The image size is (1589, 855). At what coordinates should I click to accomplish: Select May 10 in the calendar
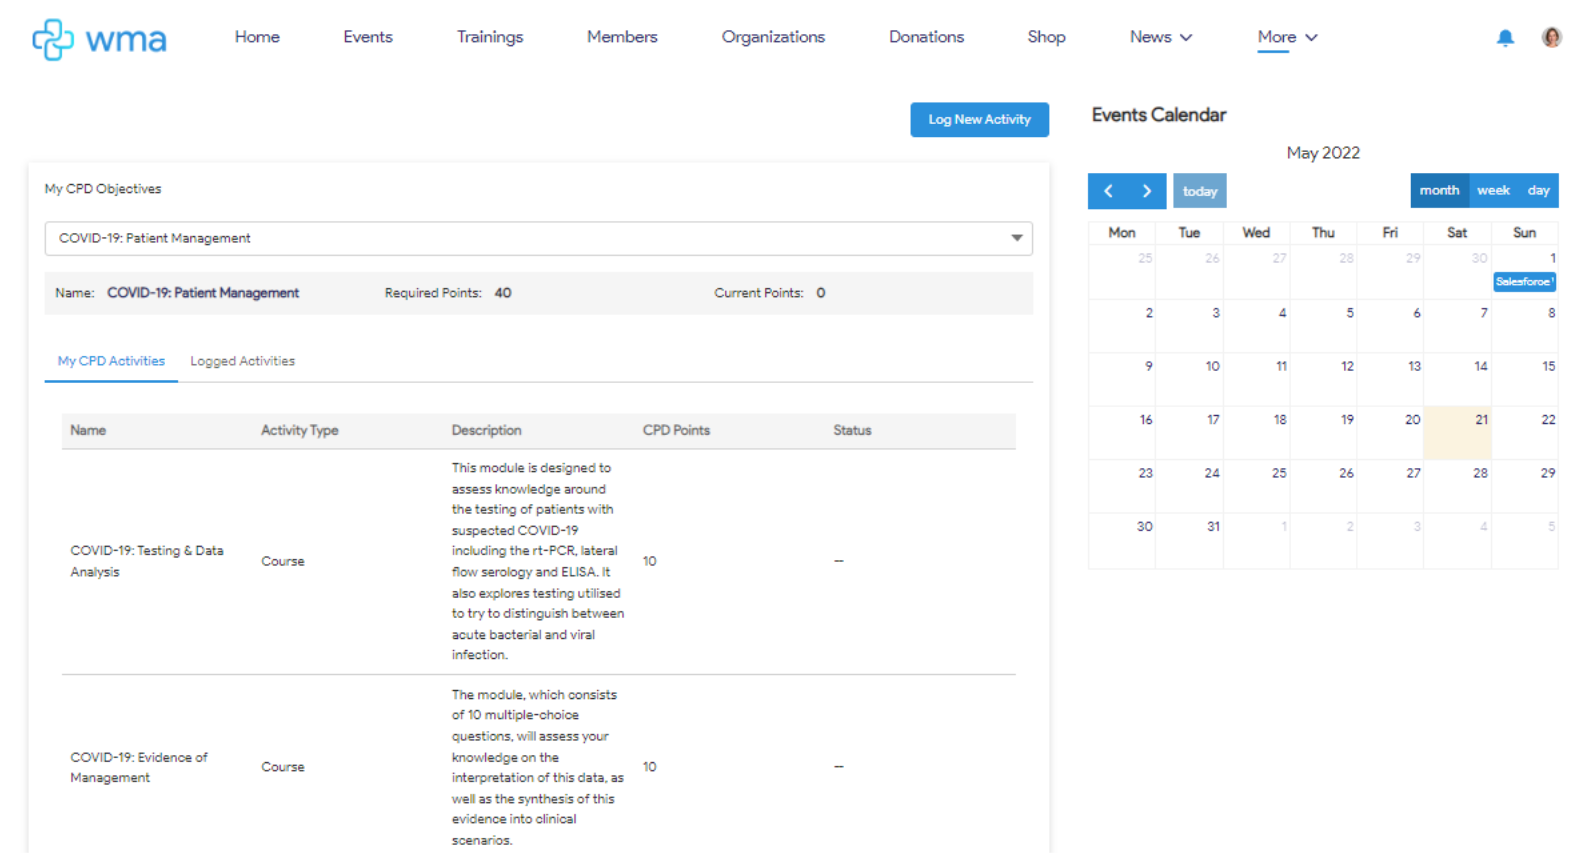tap(1189, 379)
